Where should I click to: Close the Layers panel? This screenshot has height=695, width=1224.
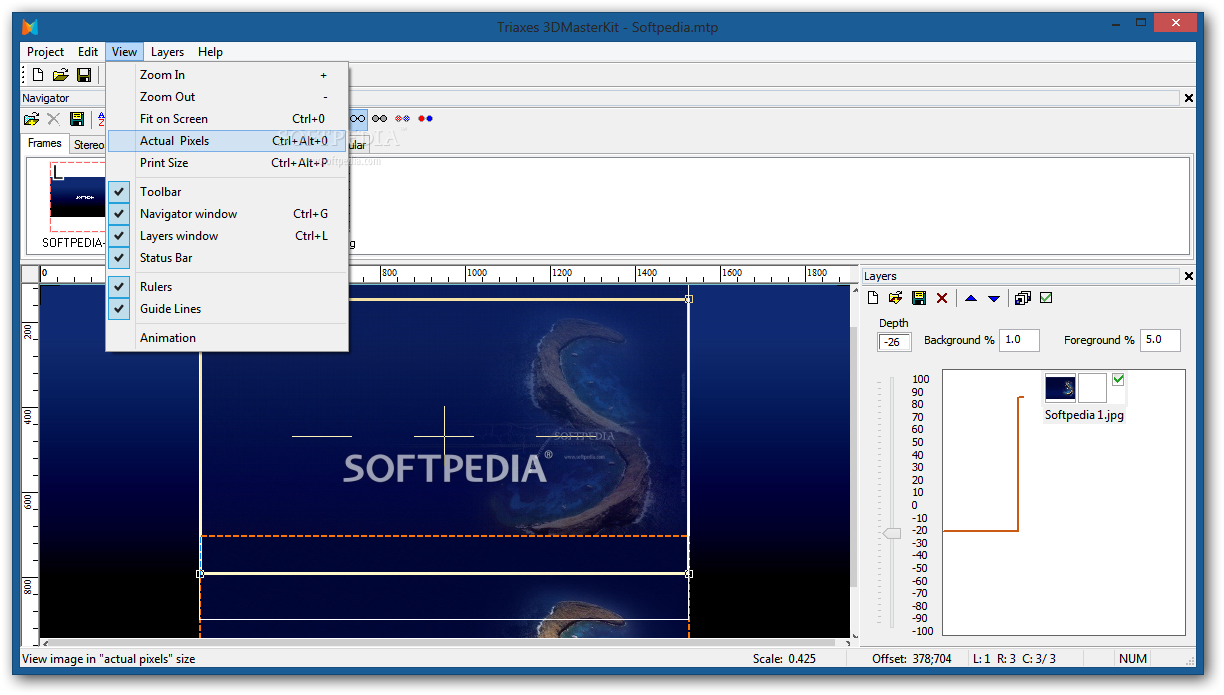click(x=1188, y=276)
